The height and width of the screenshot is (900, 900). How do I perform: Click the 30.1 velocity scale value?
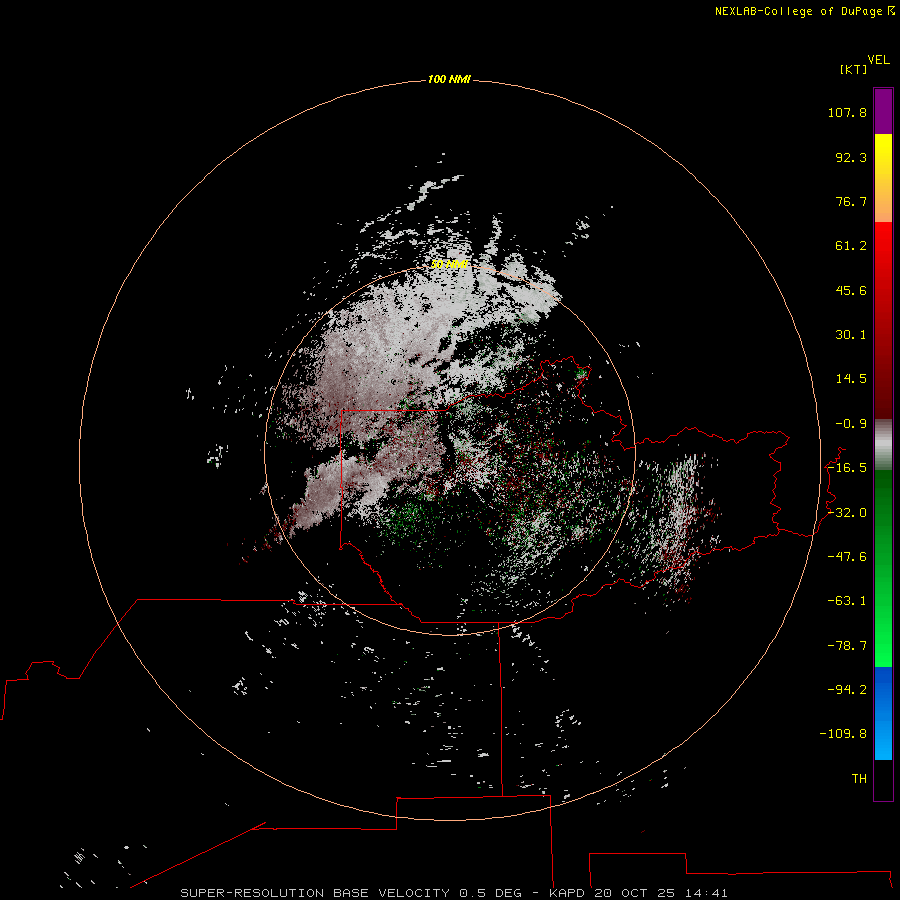coord(851,335)
